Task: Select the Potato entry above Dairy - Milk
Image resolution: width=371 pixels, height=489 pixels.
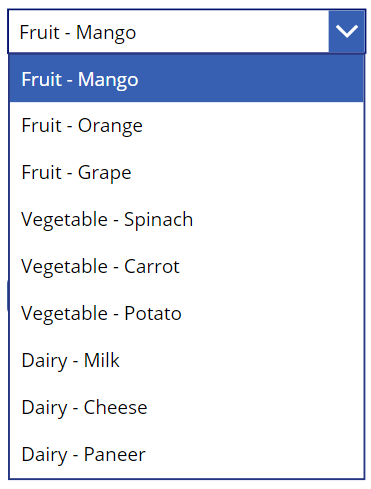Action: (186, 313)
